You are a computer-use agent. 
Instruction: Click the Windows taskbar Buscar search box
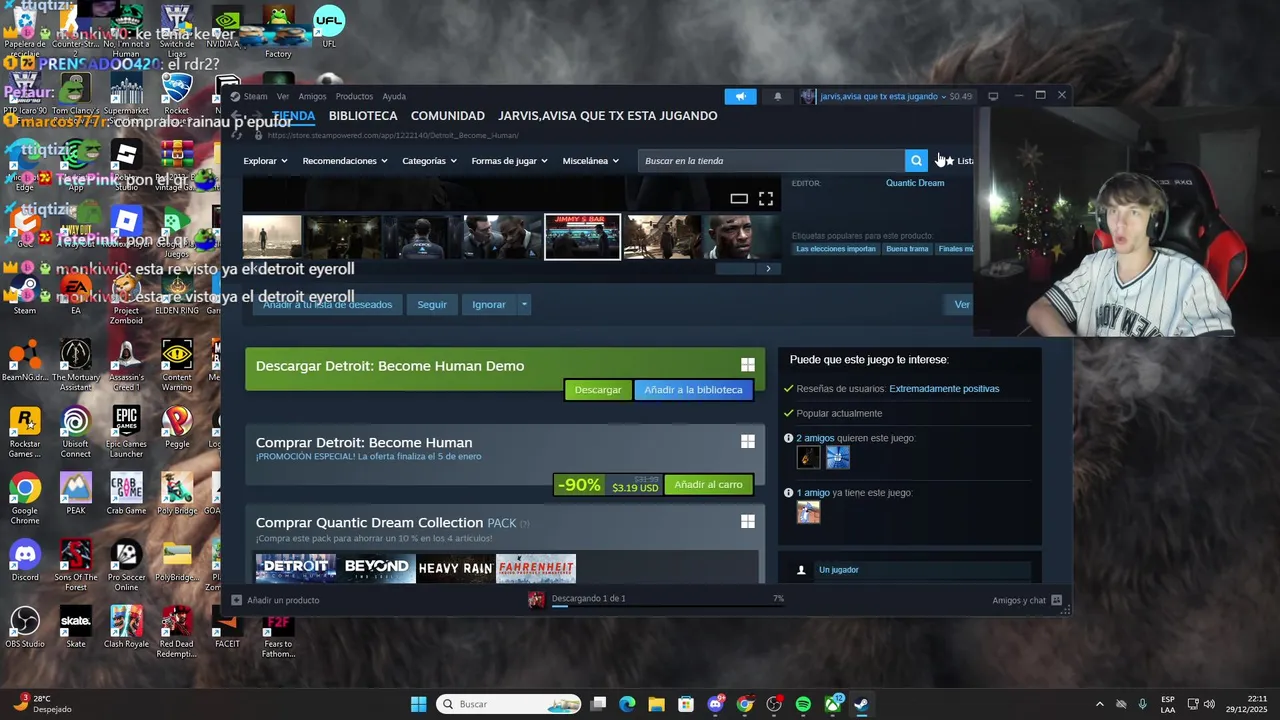(508, 704)
